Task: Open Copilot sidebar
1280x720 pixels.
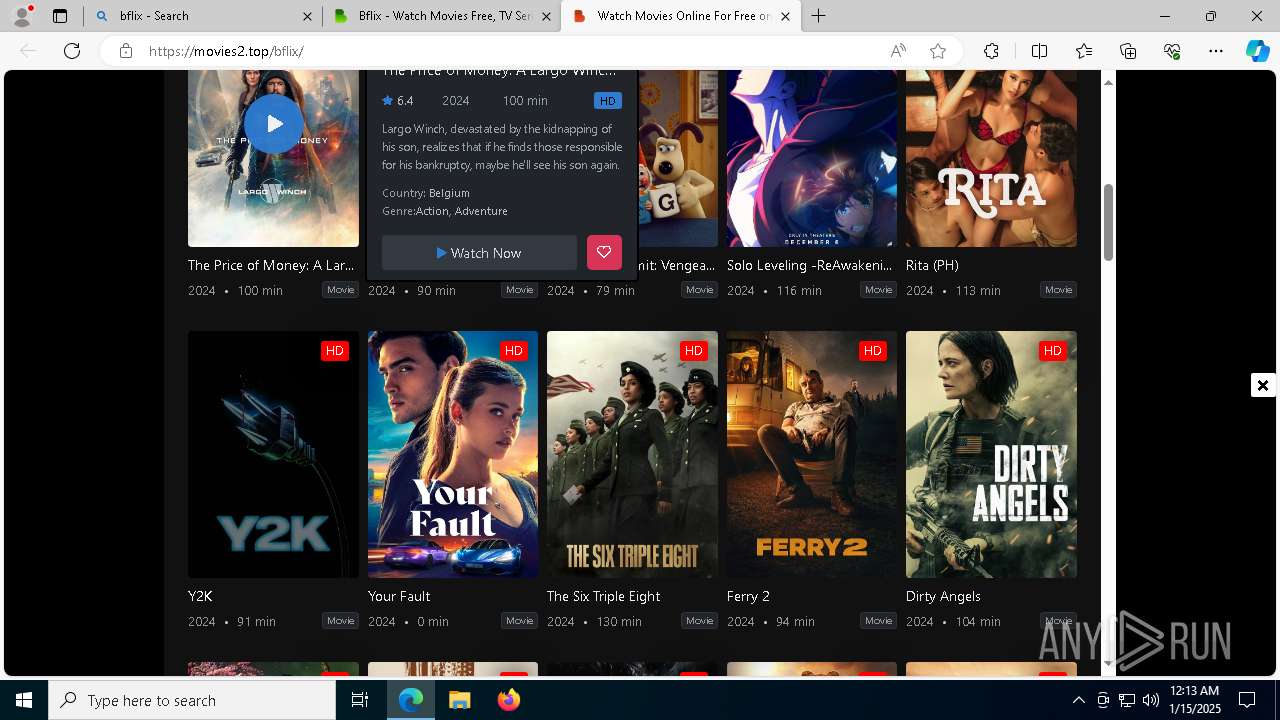Action: pyautogui.click(x=1258, y=51)
